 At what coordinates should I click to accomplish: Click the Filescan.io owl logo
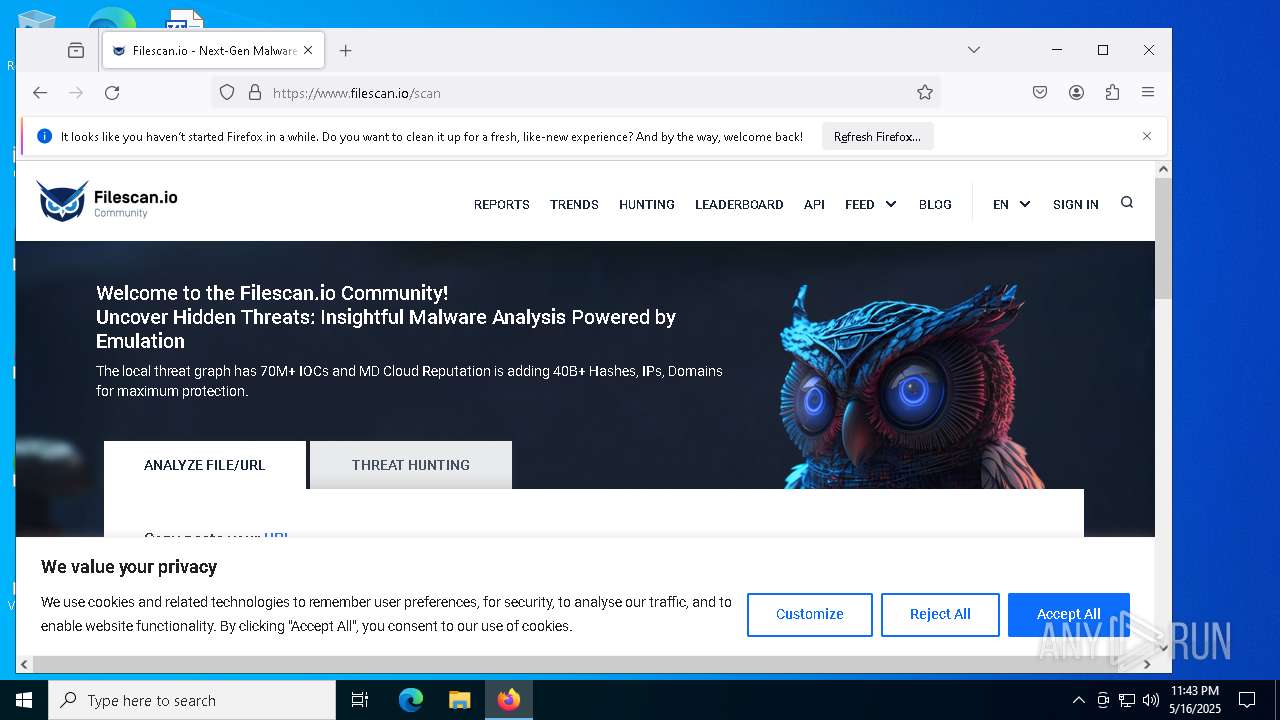[107, 201]
